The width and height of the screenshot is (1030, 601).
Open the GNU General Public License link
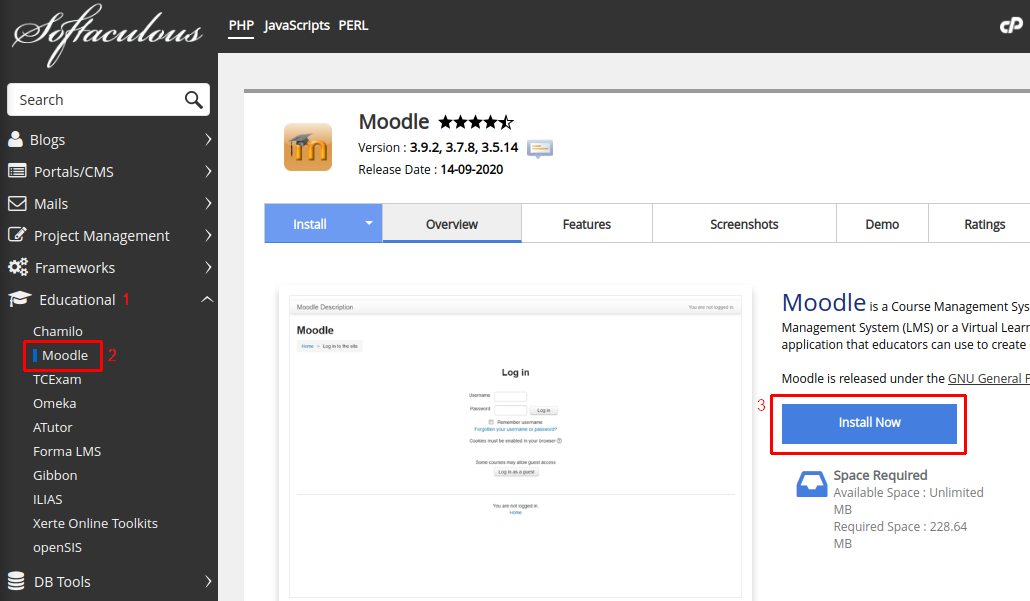989,378
